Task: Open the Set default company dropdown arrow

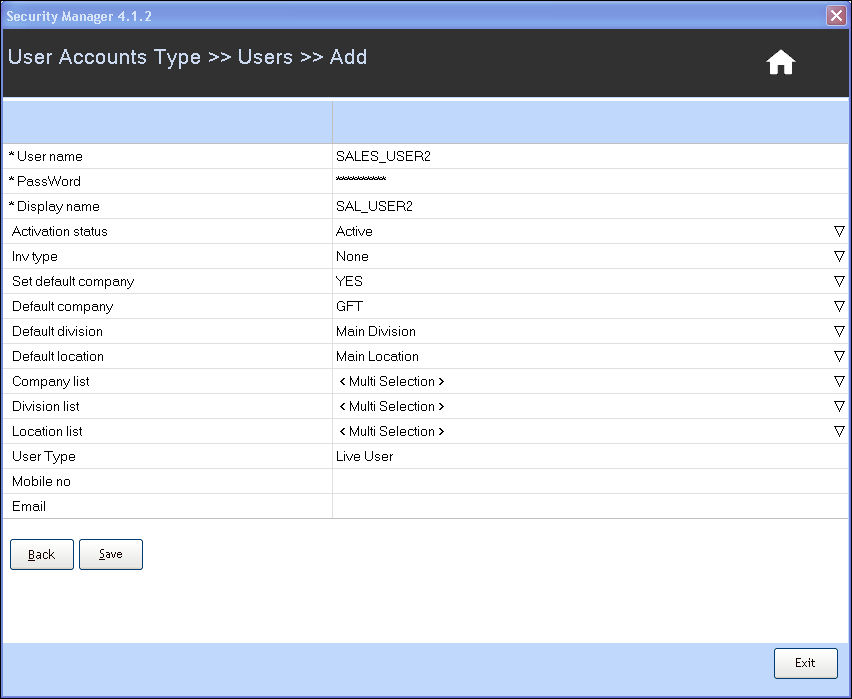Action: click(x=839, y=282)
